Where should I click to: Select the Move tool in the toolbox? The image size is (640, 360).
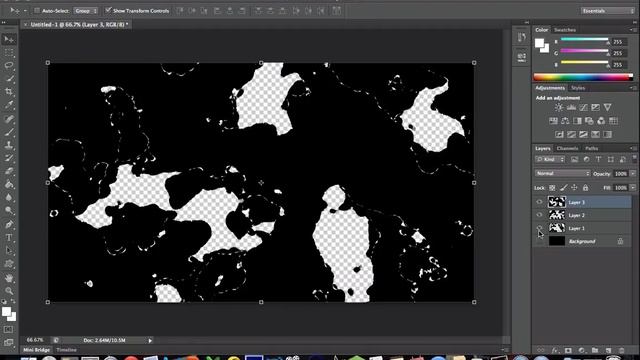(9, 39)
